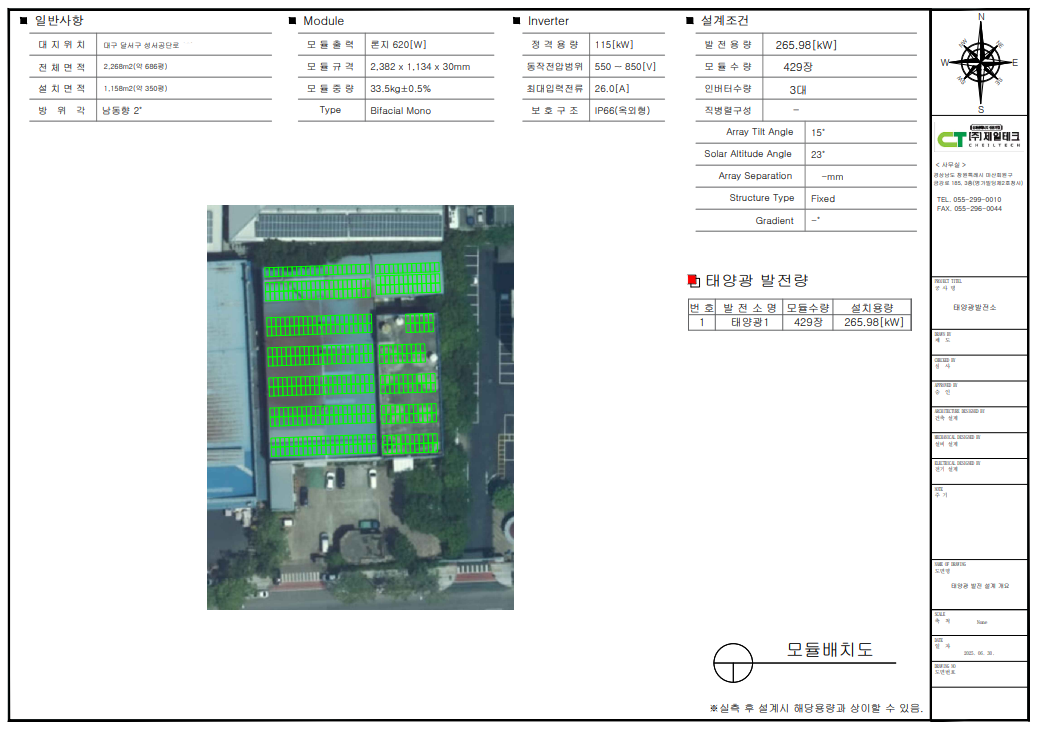Click the 'Gradient' label

pos(775,220)
